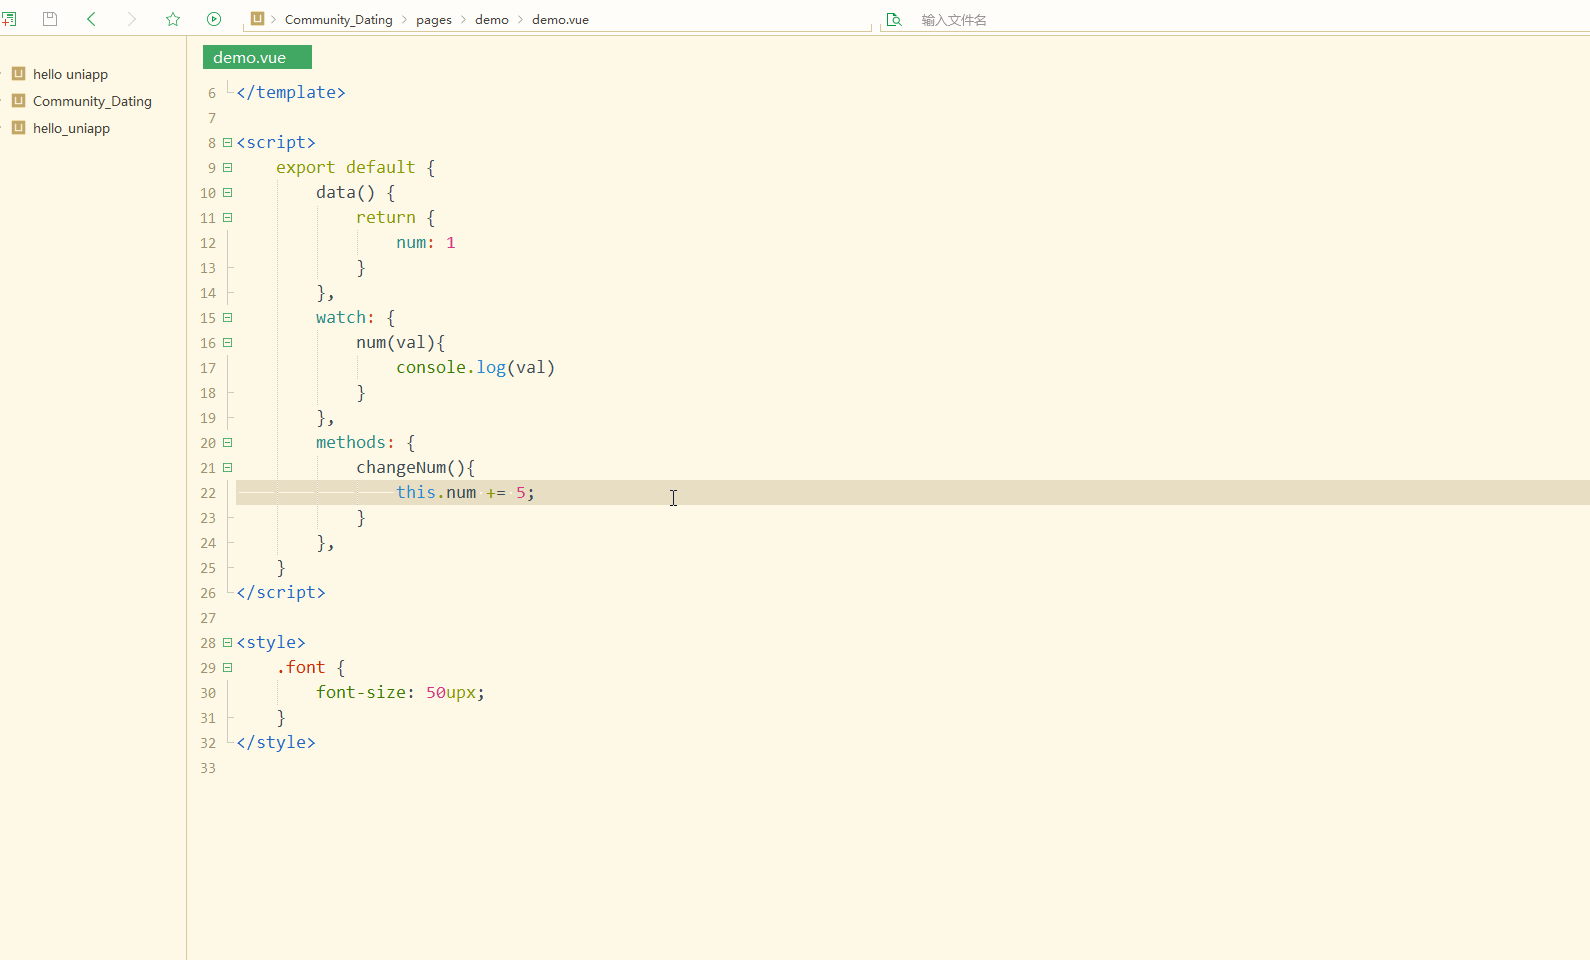Viewport: 1590px width, 960px height.
Task: Click the 'changeNum(){' method name
Action: [415, 467]
